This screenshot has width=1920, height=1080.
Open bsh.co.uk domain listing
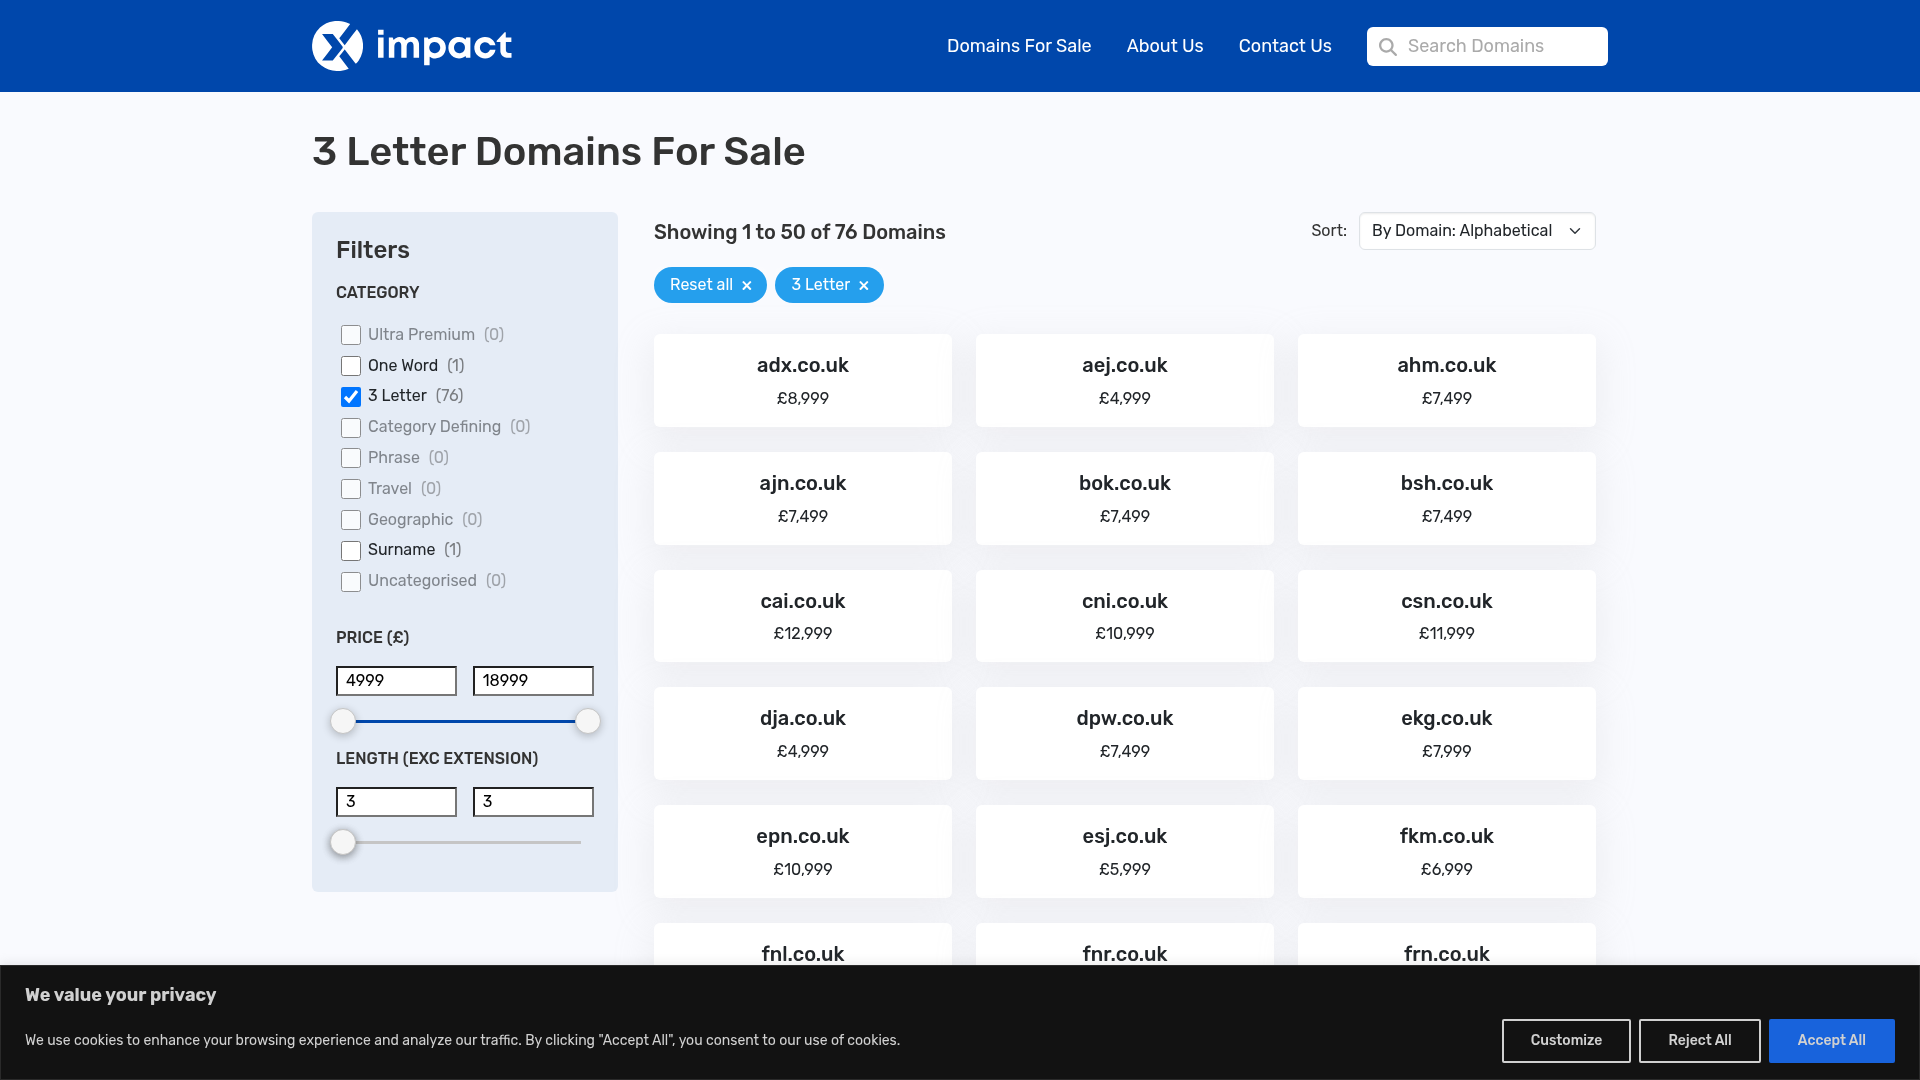point(1447,498)
